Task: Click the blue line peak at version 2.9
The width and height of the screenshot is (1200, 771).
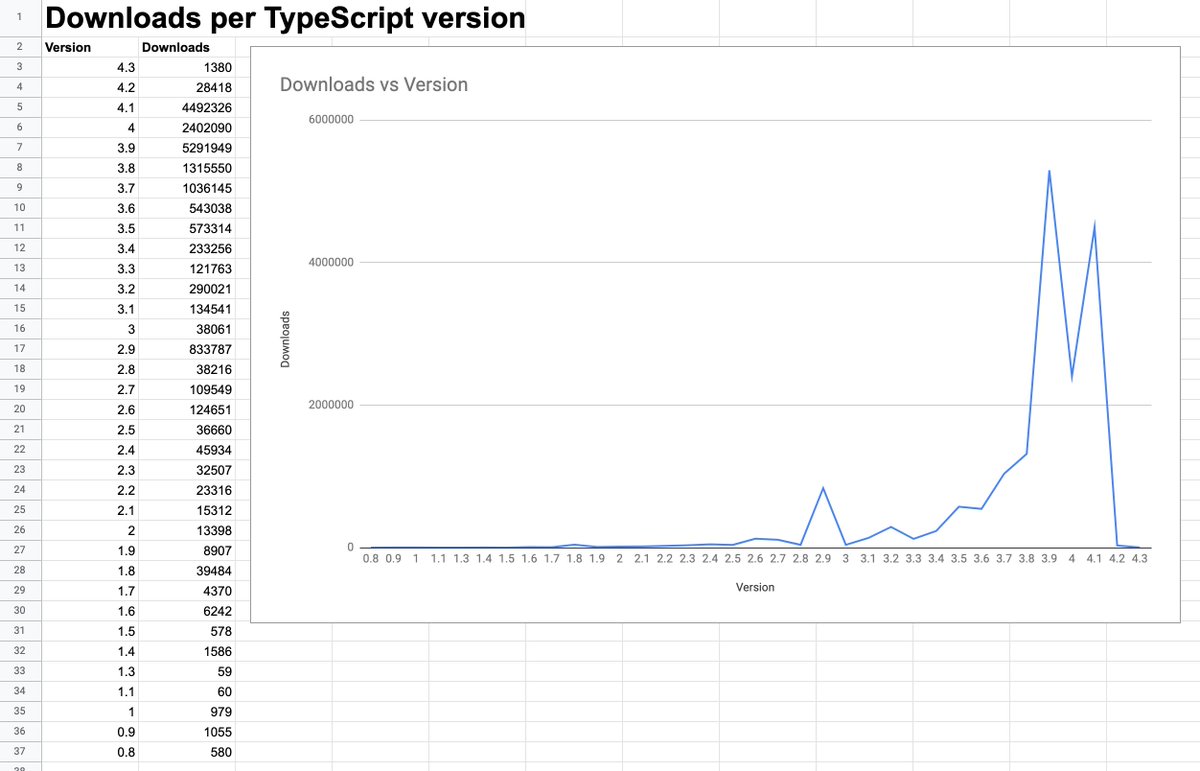Action: click(823, 489)
